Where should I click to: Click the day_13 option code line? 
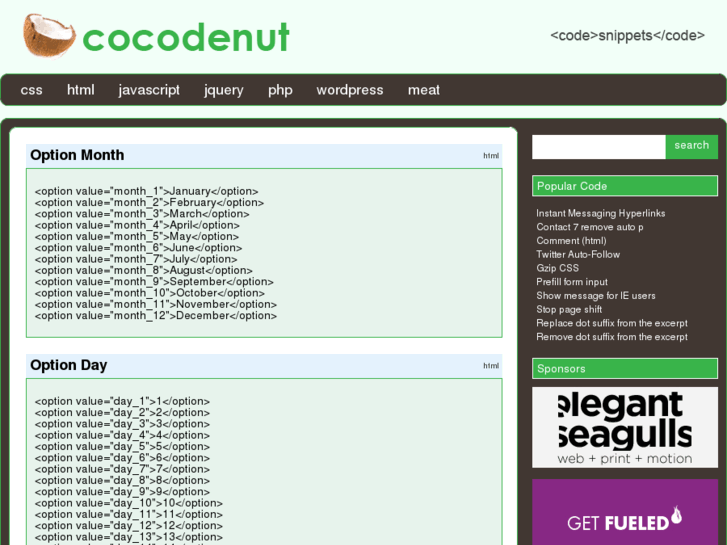pyautogui.click(x=128, y=537)
